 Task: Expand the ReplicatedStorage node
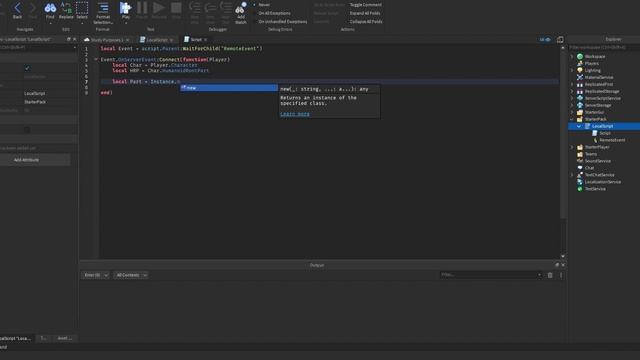point(572,91)
